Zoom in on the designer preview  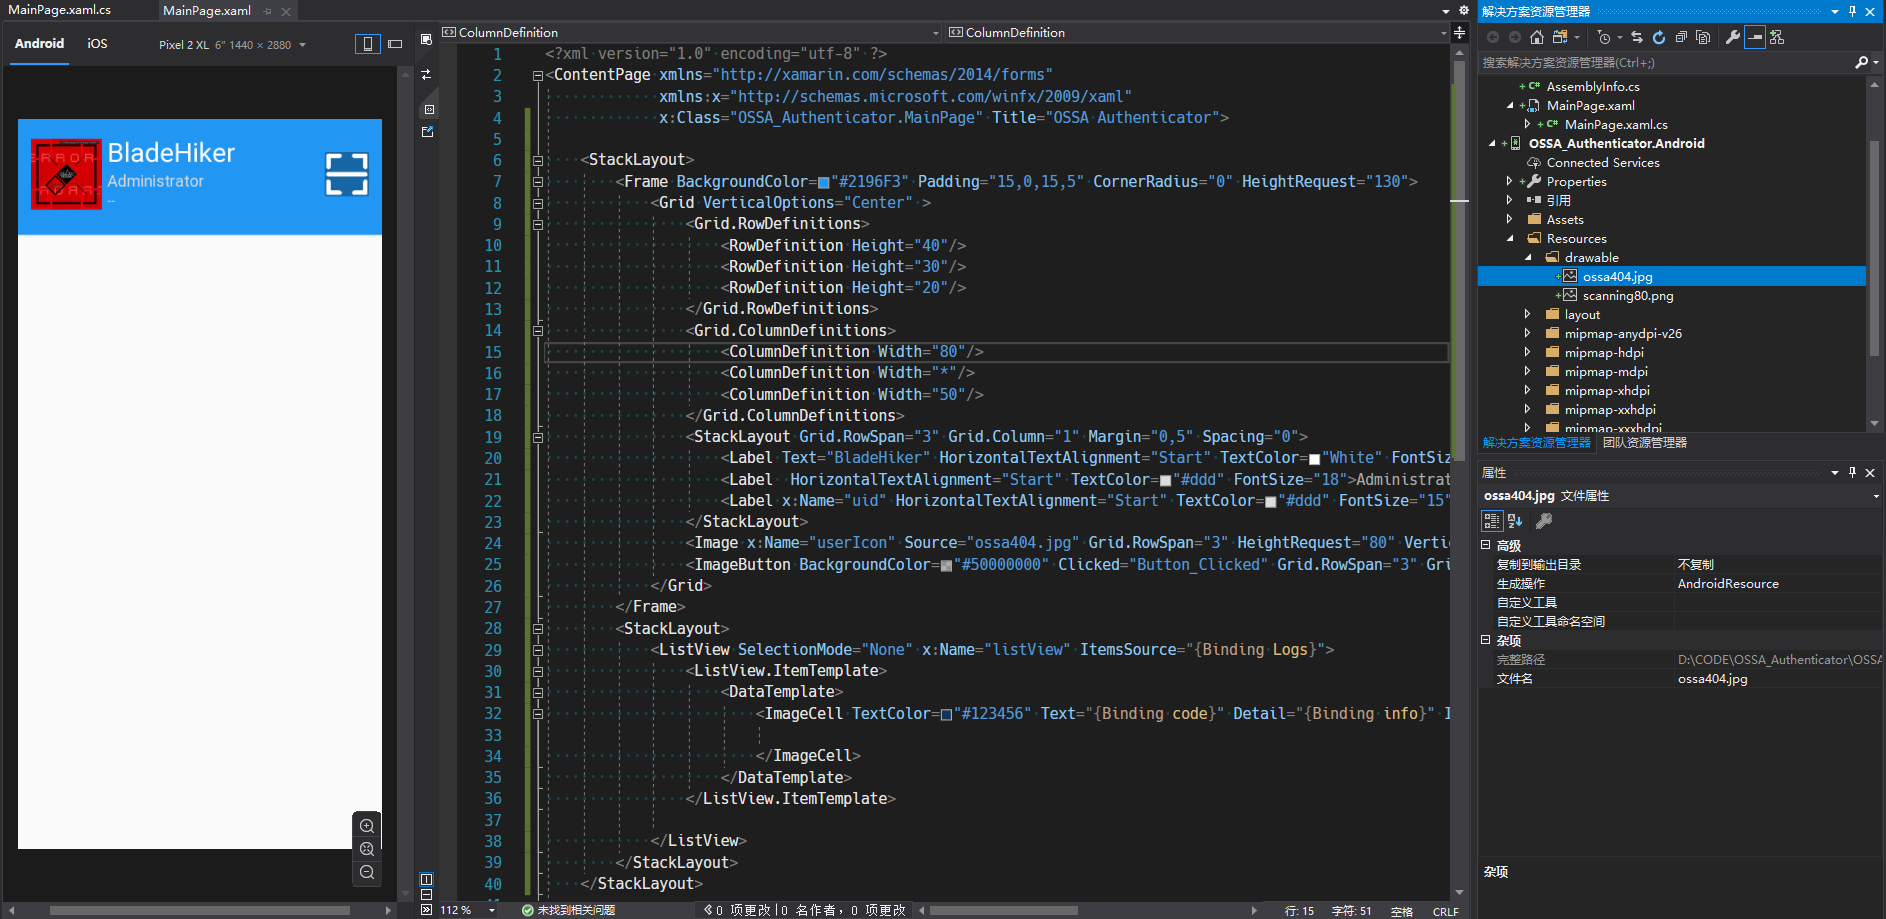tap(367, 826)
